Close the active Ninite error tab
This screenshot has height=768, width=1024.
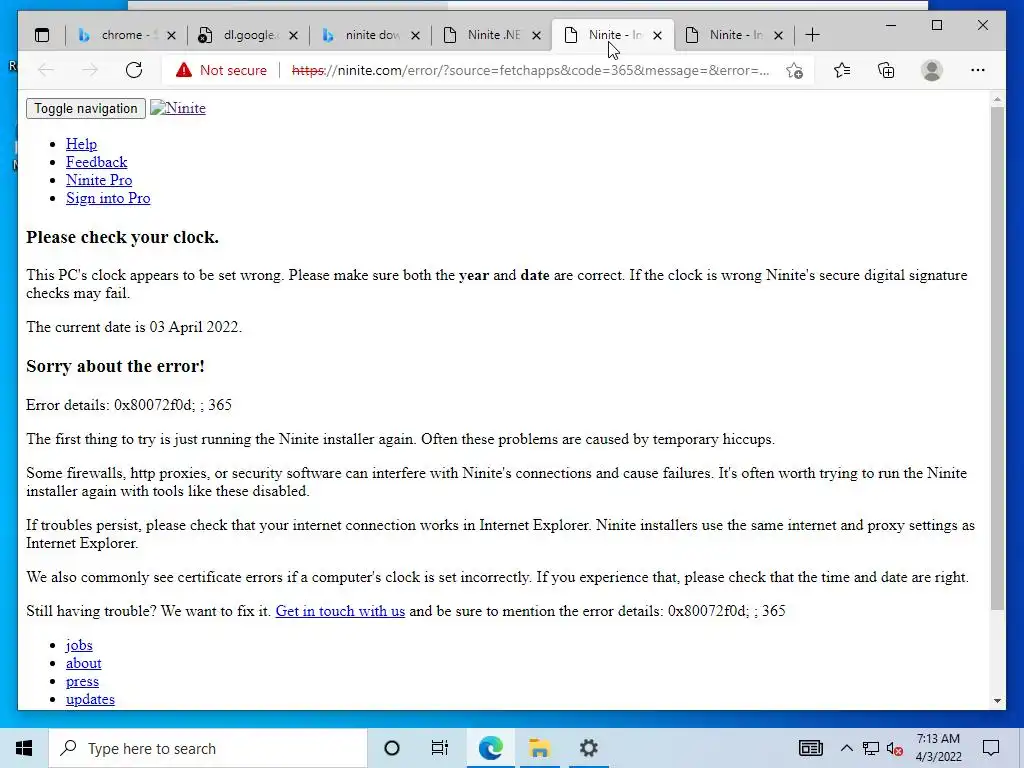click(x=657, y=36)
